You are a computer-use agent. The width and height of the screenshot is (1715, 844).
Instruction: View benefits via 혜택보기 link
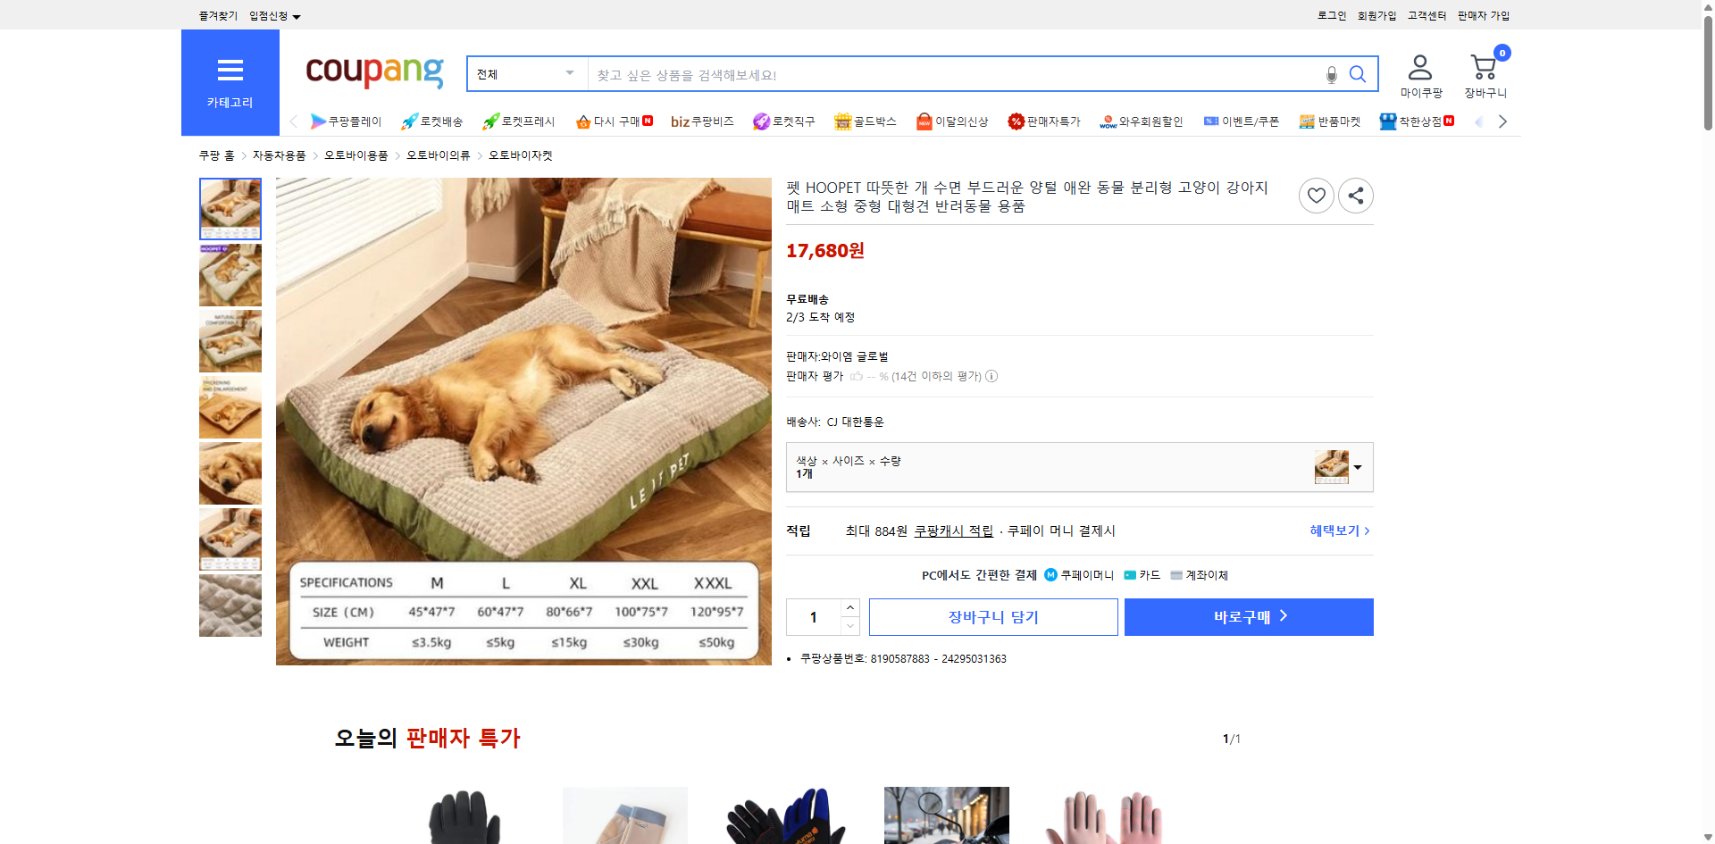click(1340, 531)
